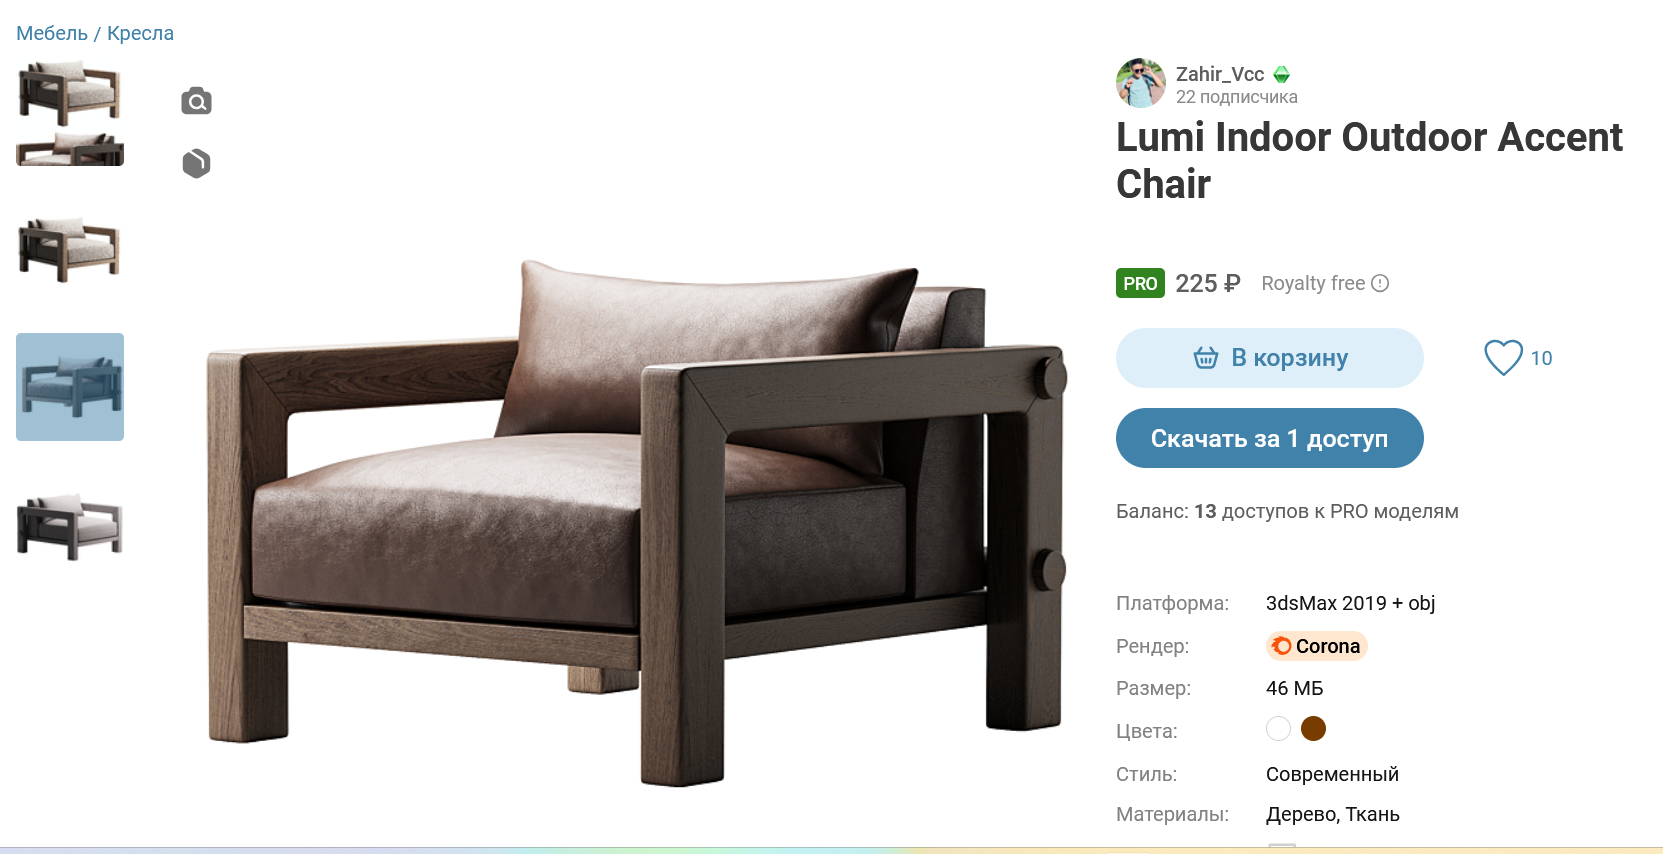Go to the Мебель breadcrumb category
Image resolution: width=1663 pixels, height=854 pixels.
click(52, 33)
